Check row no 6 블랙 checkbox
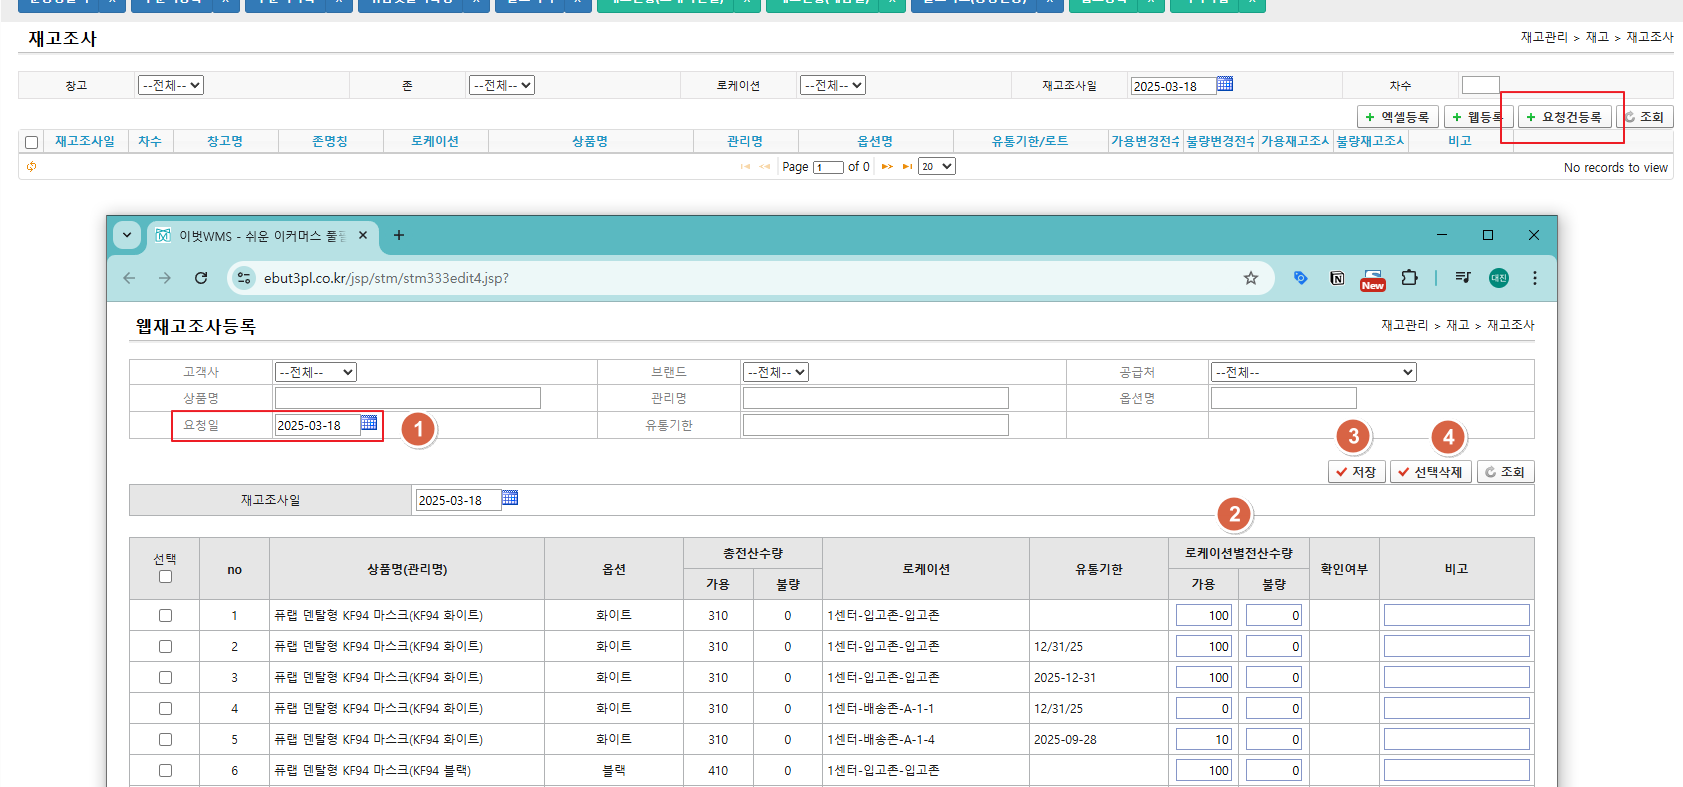 coord(165,771)
